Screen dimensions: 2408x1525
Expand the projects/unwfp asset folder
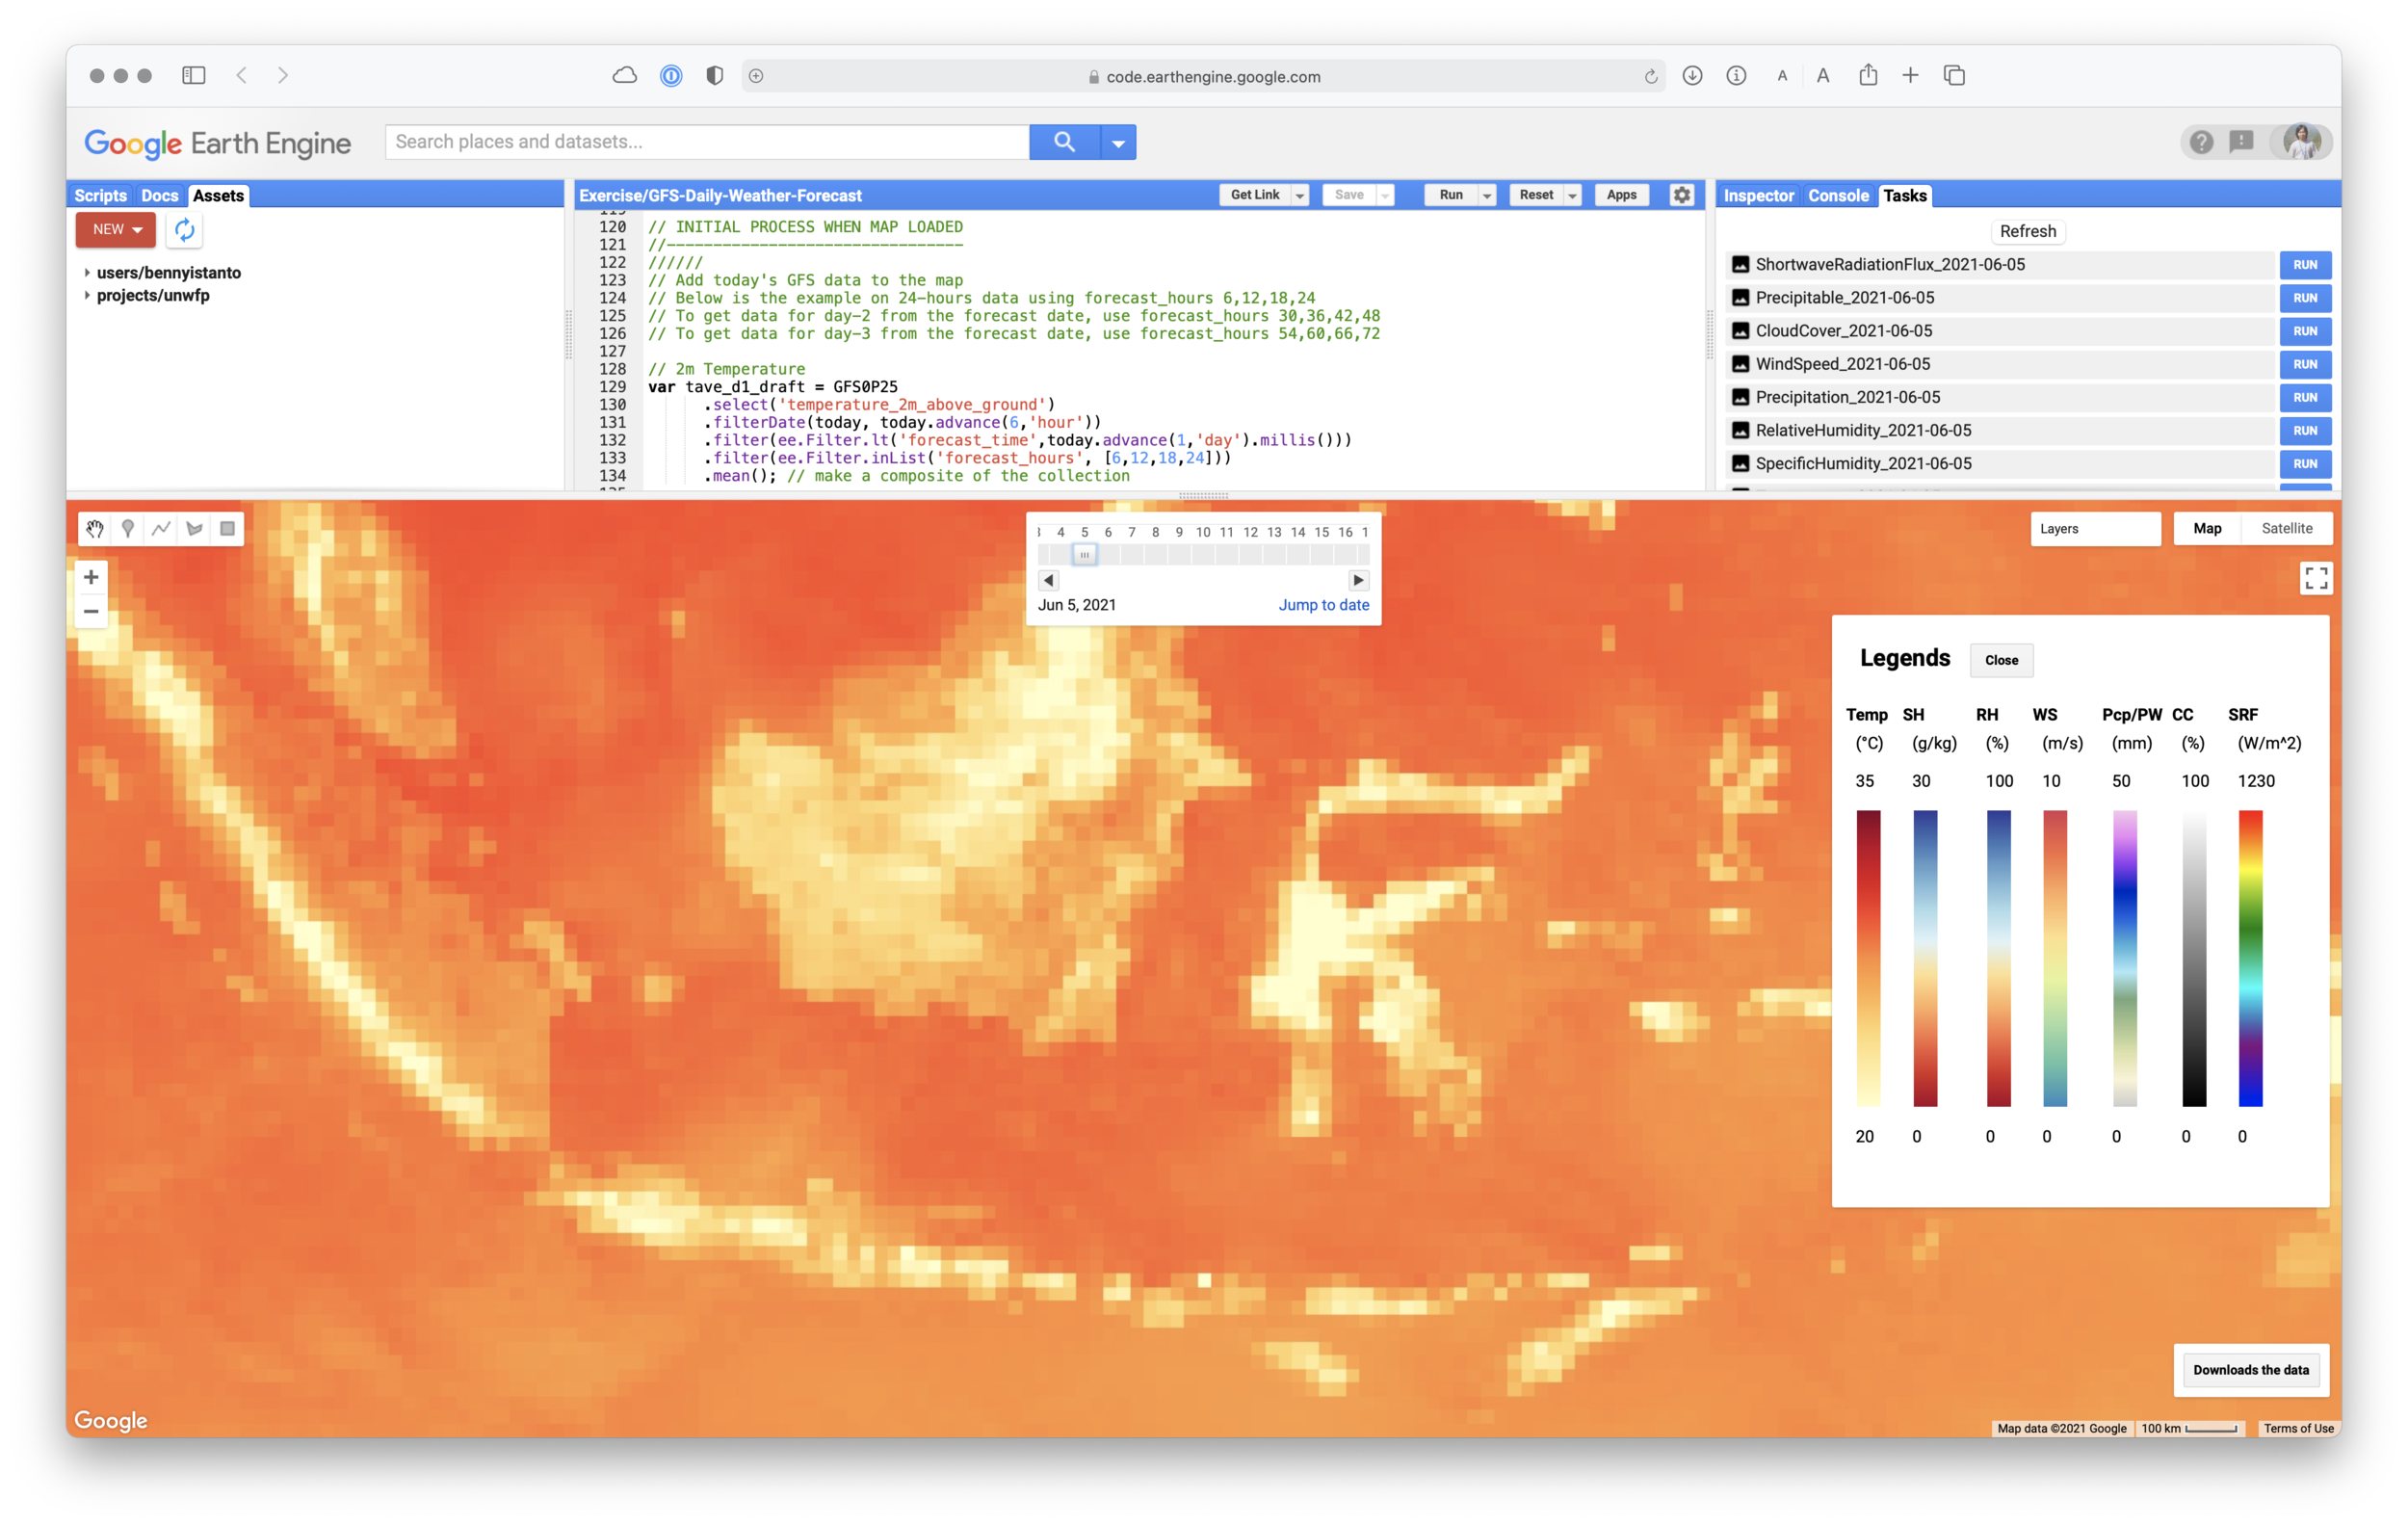click(x=87, y=296)
